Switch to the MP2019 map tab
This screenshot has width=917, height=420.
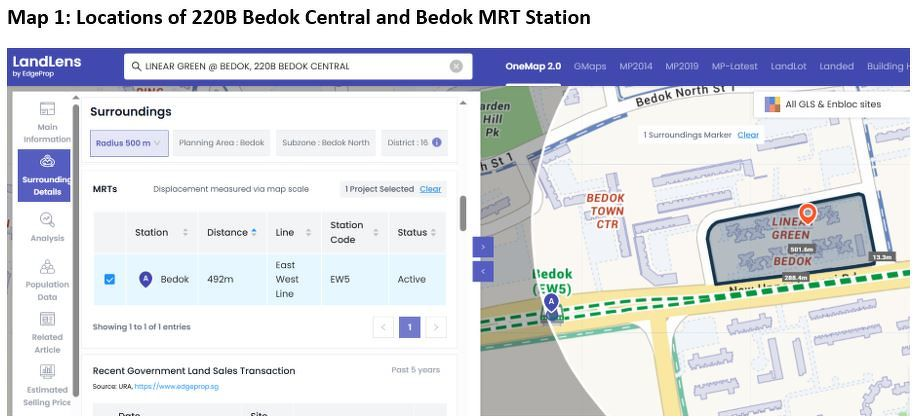[x=681, y=66]
